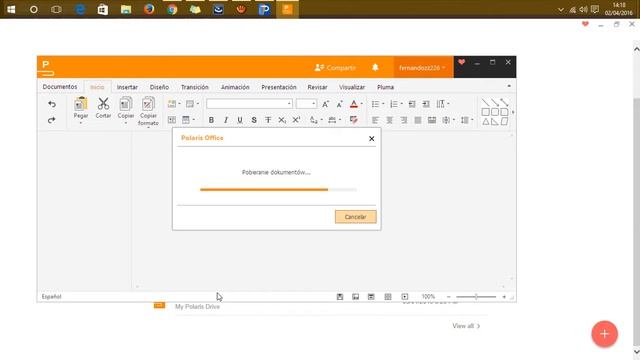Open the font size combo box
This screenshot has width=640, height=360.
[x=306, y=104]
